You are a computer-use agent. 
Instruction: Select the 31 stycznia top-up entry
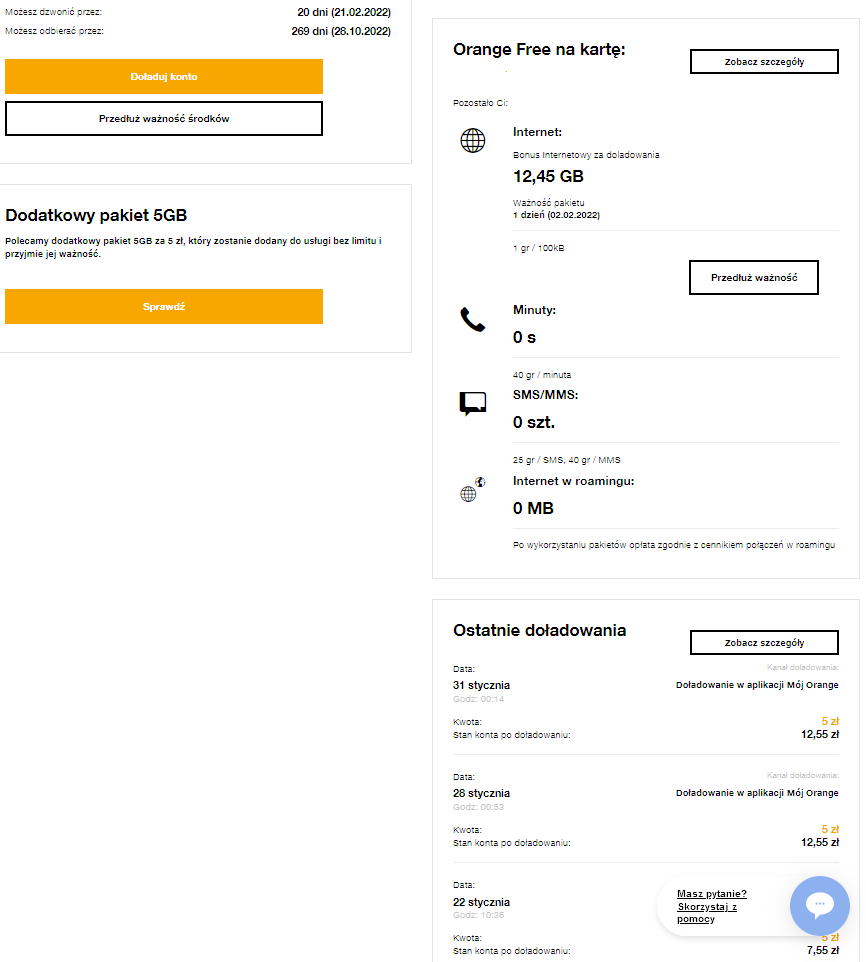tap(482, 685)
